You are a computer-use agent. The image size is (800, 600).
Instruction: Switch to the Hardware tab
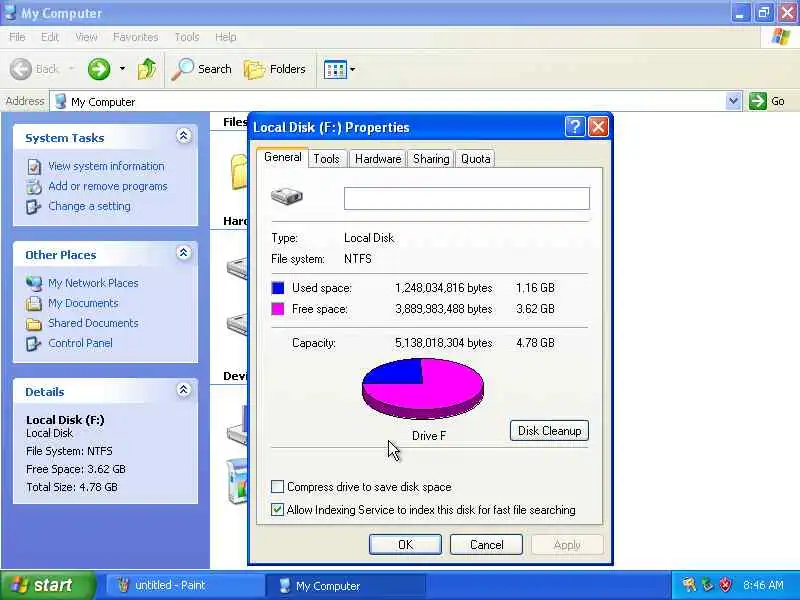(378, 159)
